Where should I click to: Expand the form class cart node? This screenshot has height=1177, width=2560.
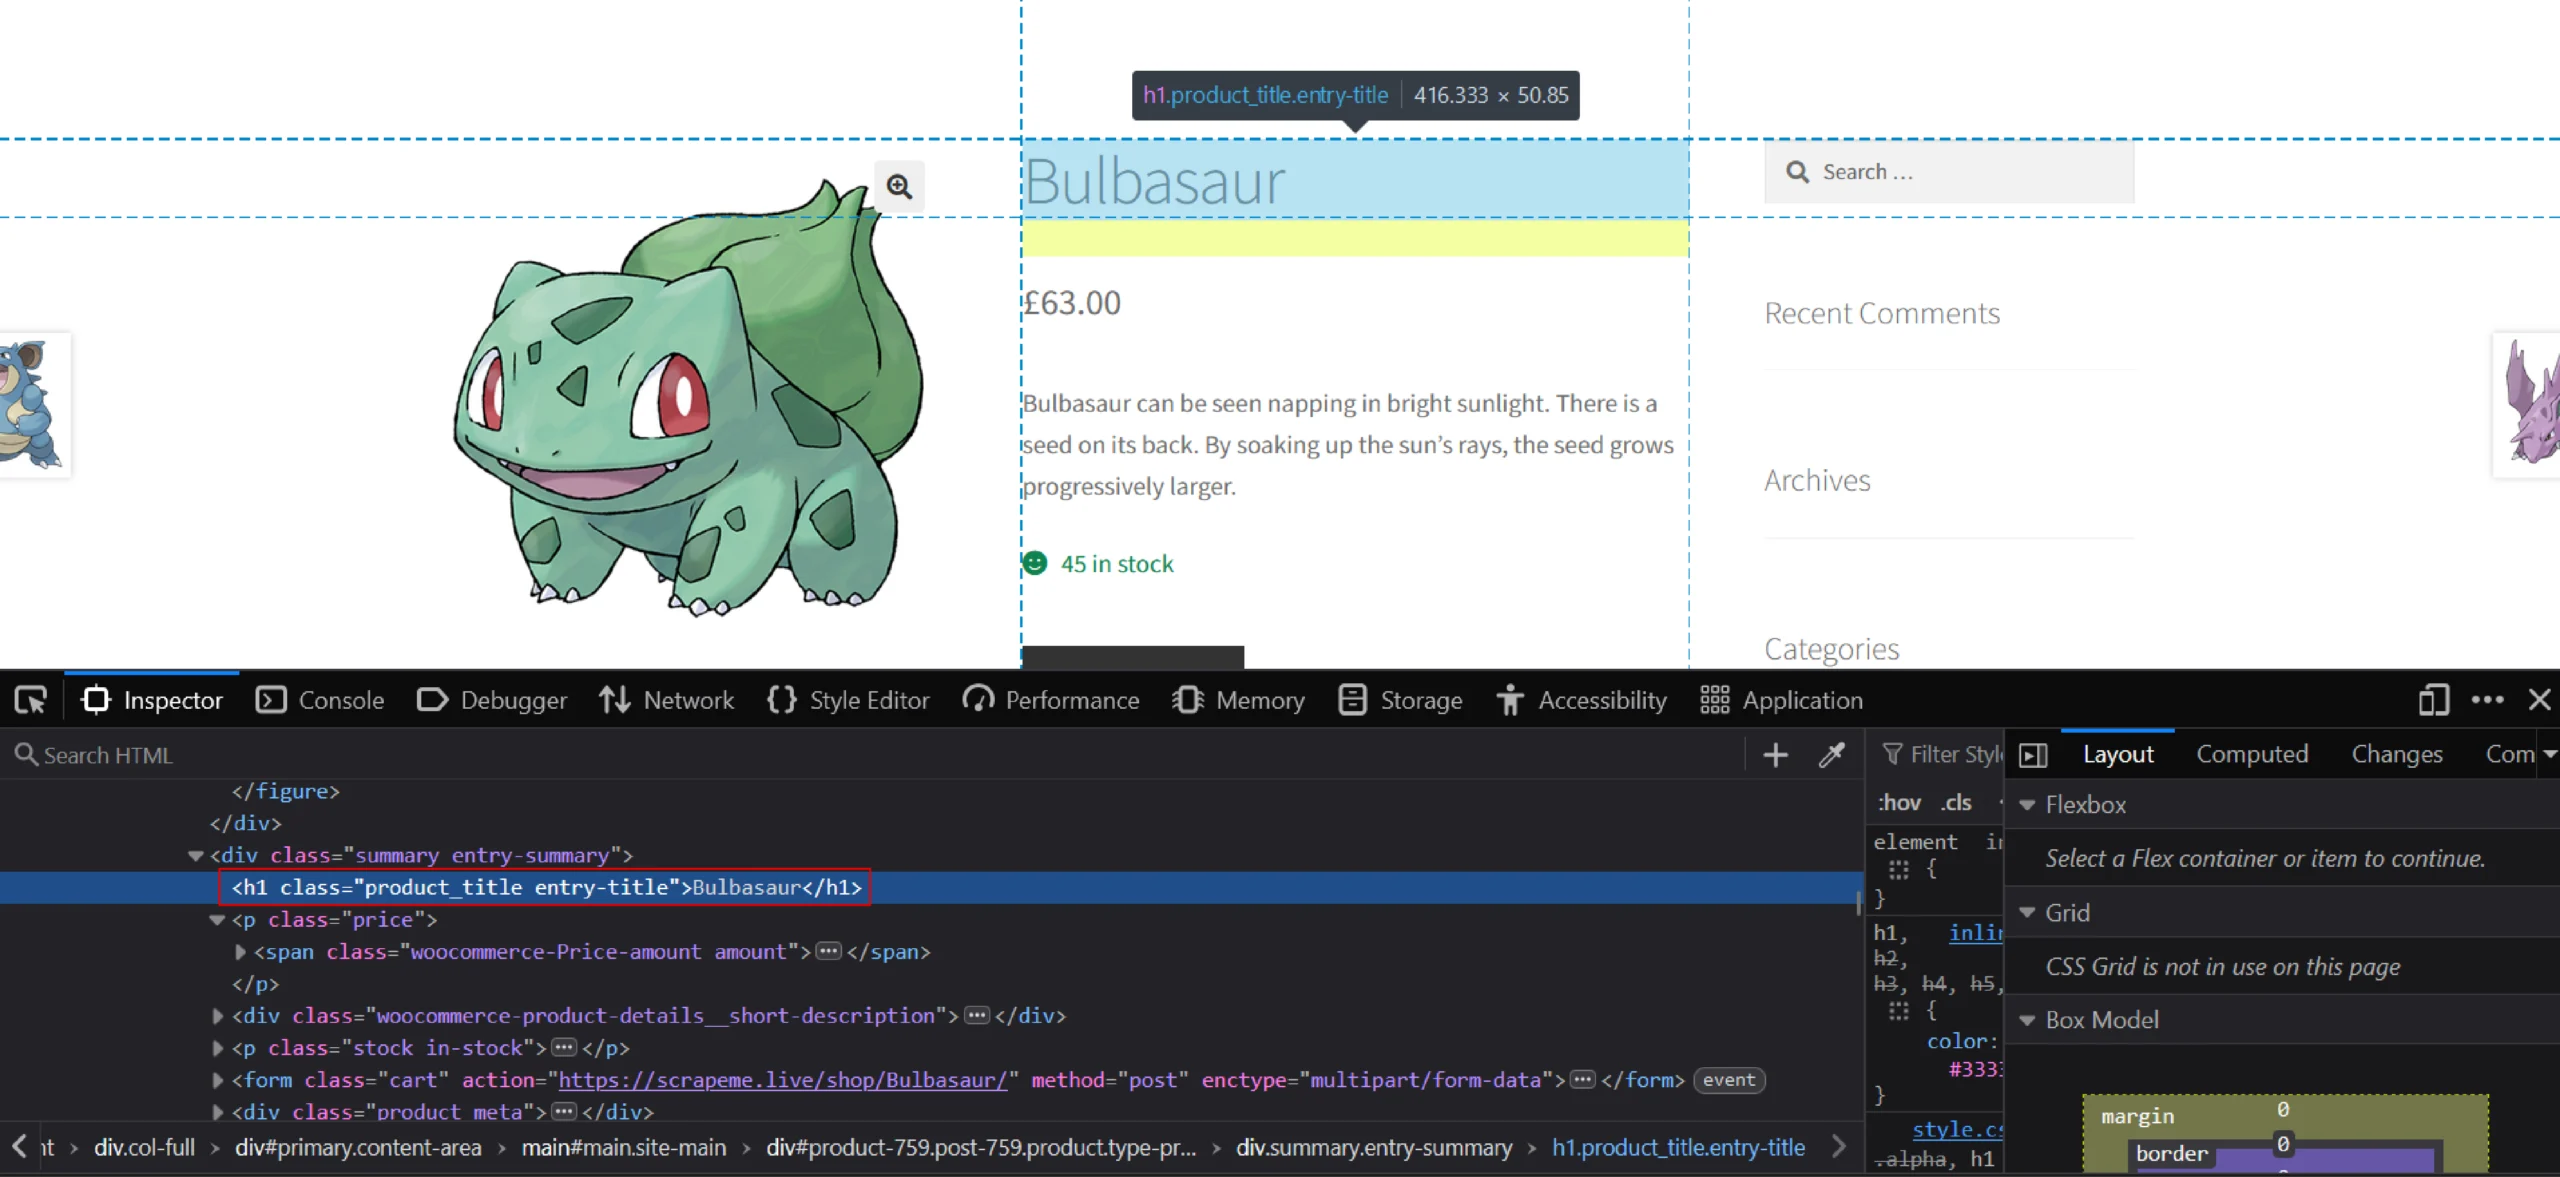point(218,1080)
